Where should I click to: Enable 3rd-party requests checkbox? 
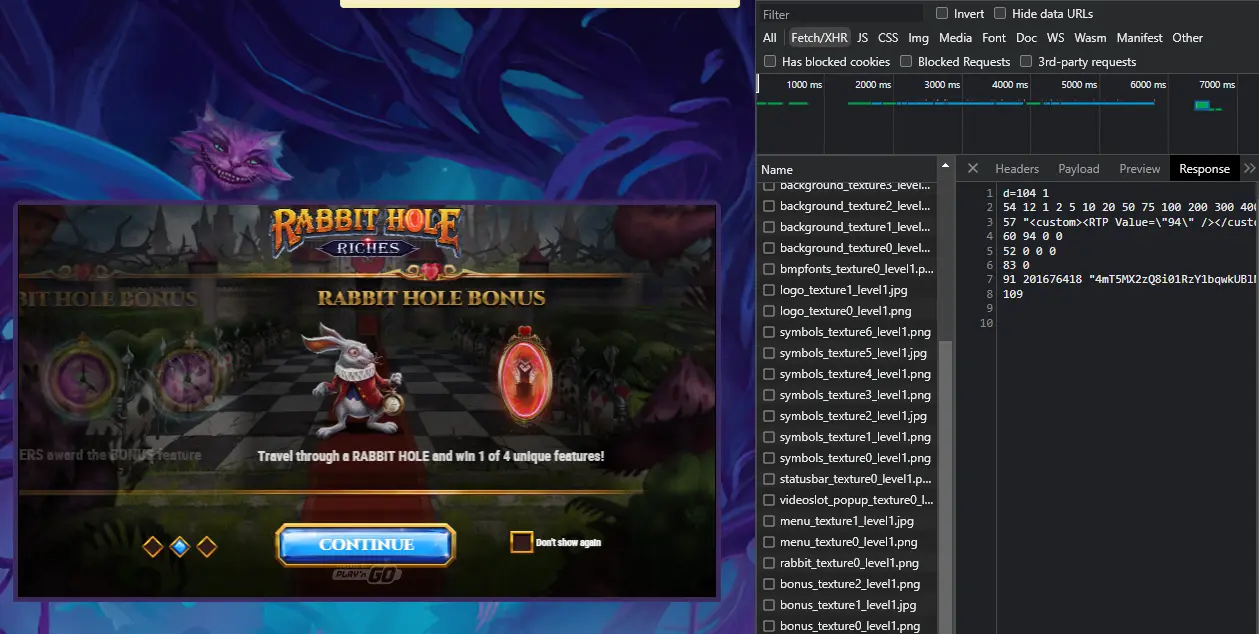(x=1026, y=61)
